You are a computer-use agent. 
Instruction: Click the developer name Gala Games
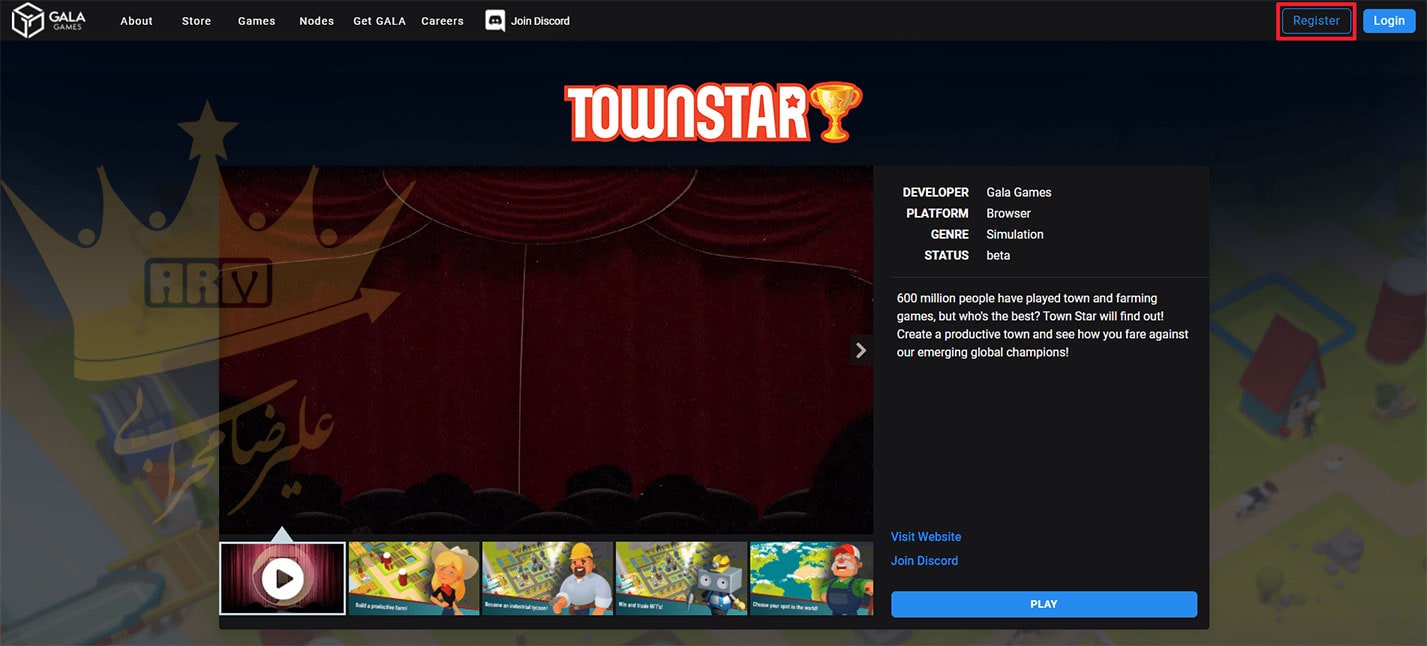(1019, 192)
